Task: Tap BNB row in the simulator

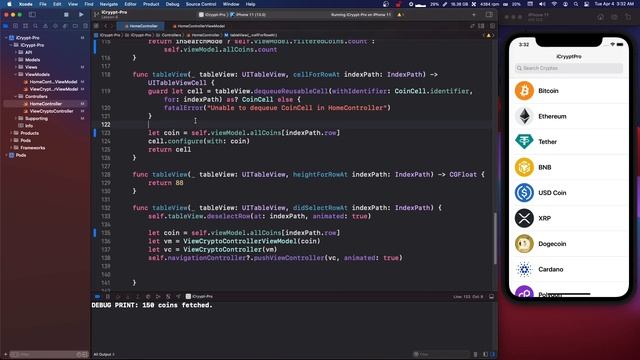Action: (x=569, y=167)
